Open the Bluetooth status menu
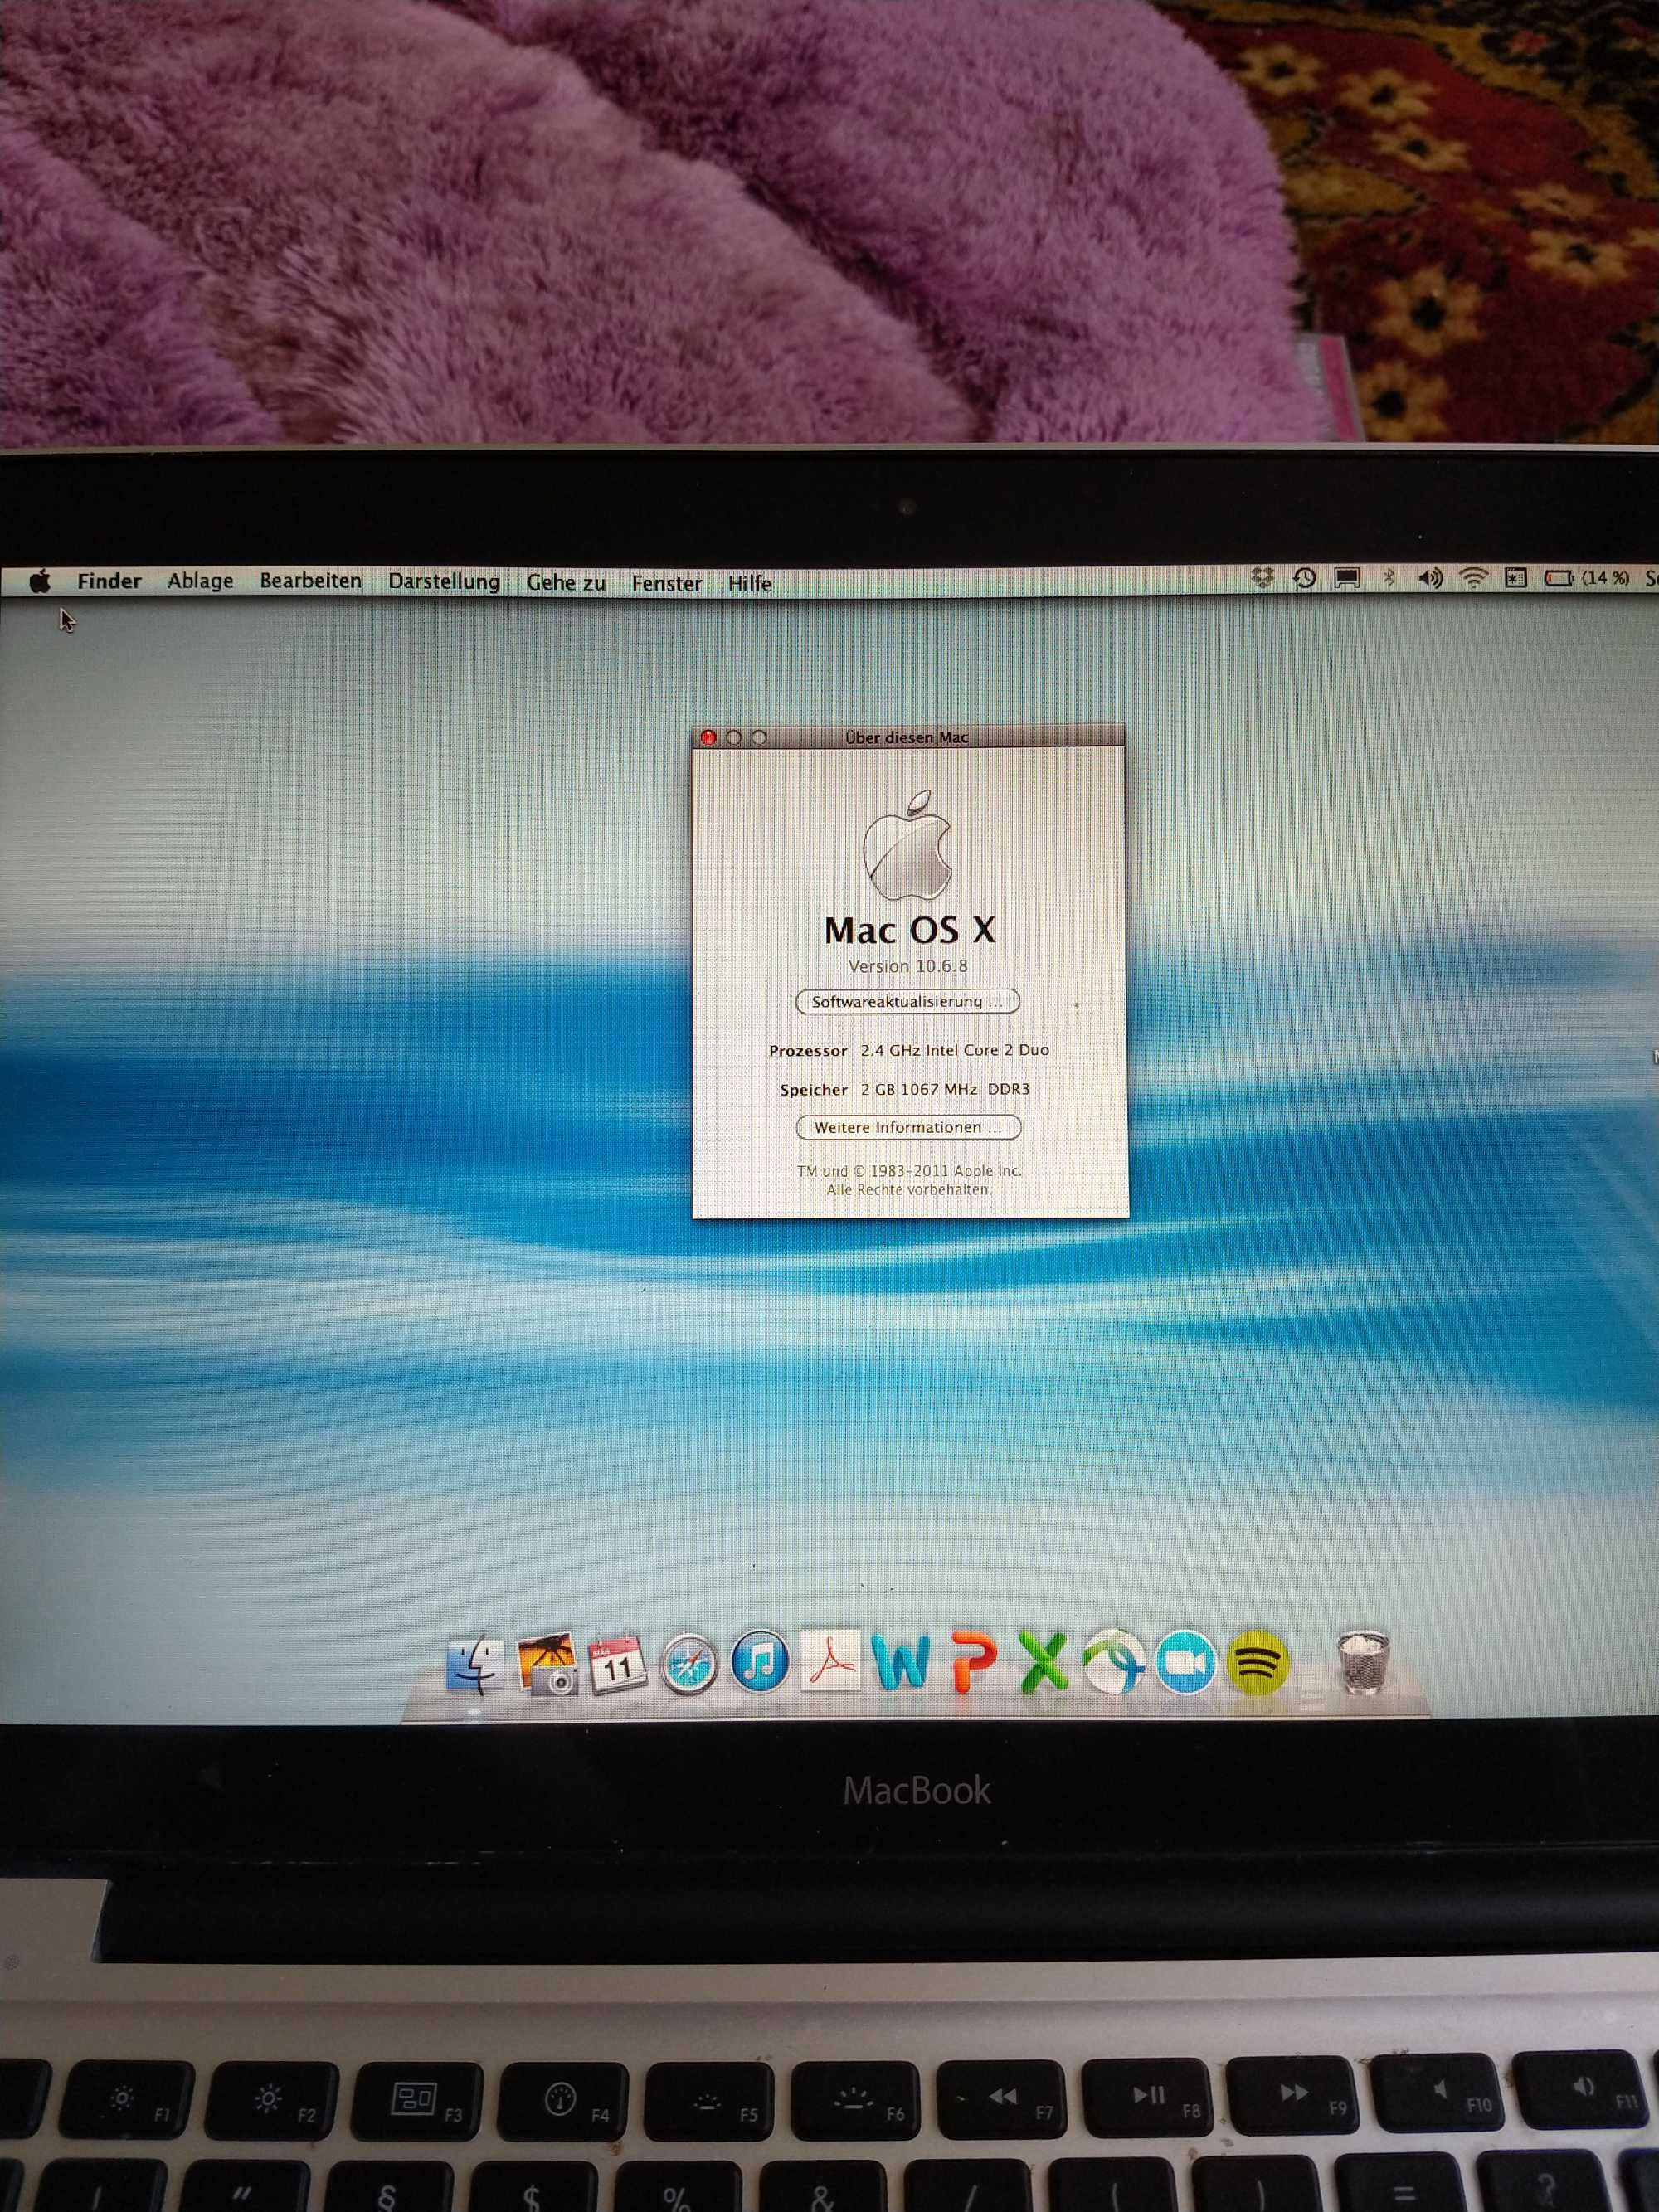The width and height of the screenshot is (1659, 2212). 1388,578
